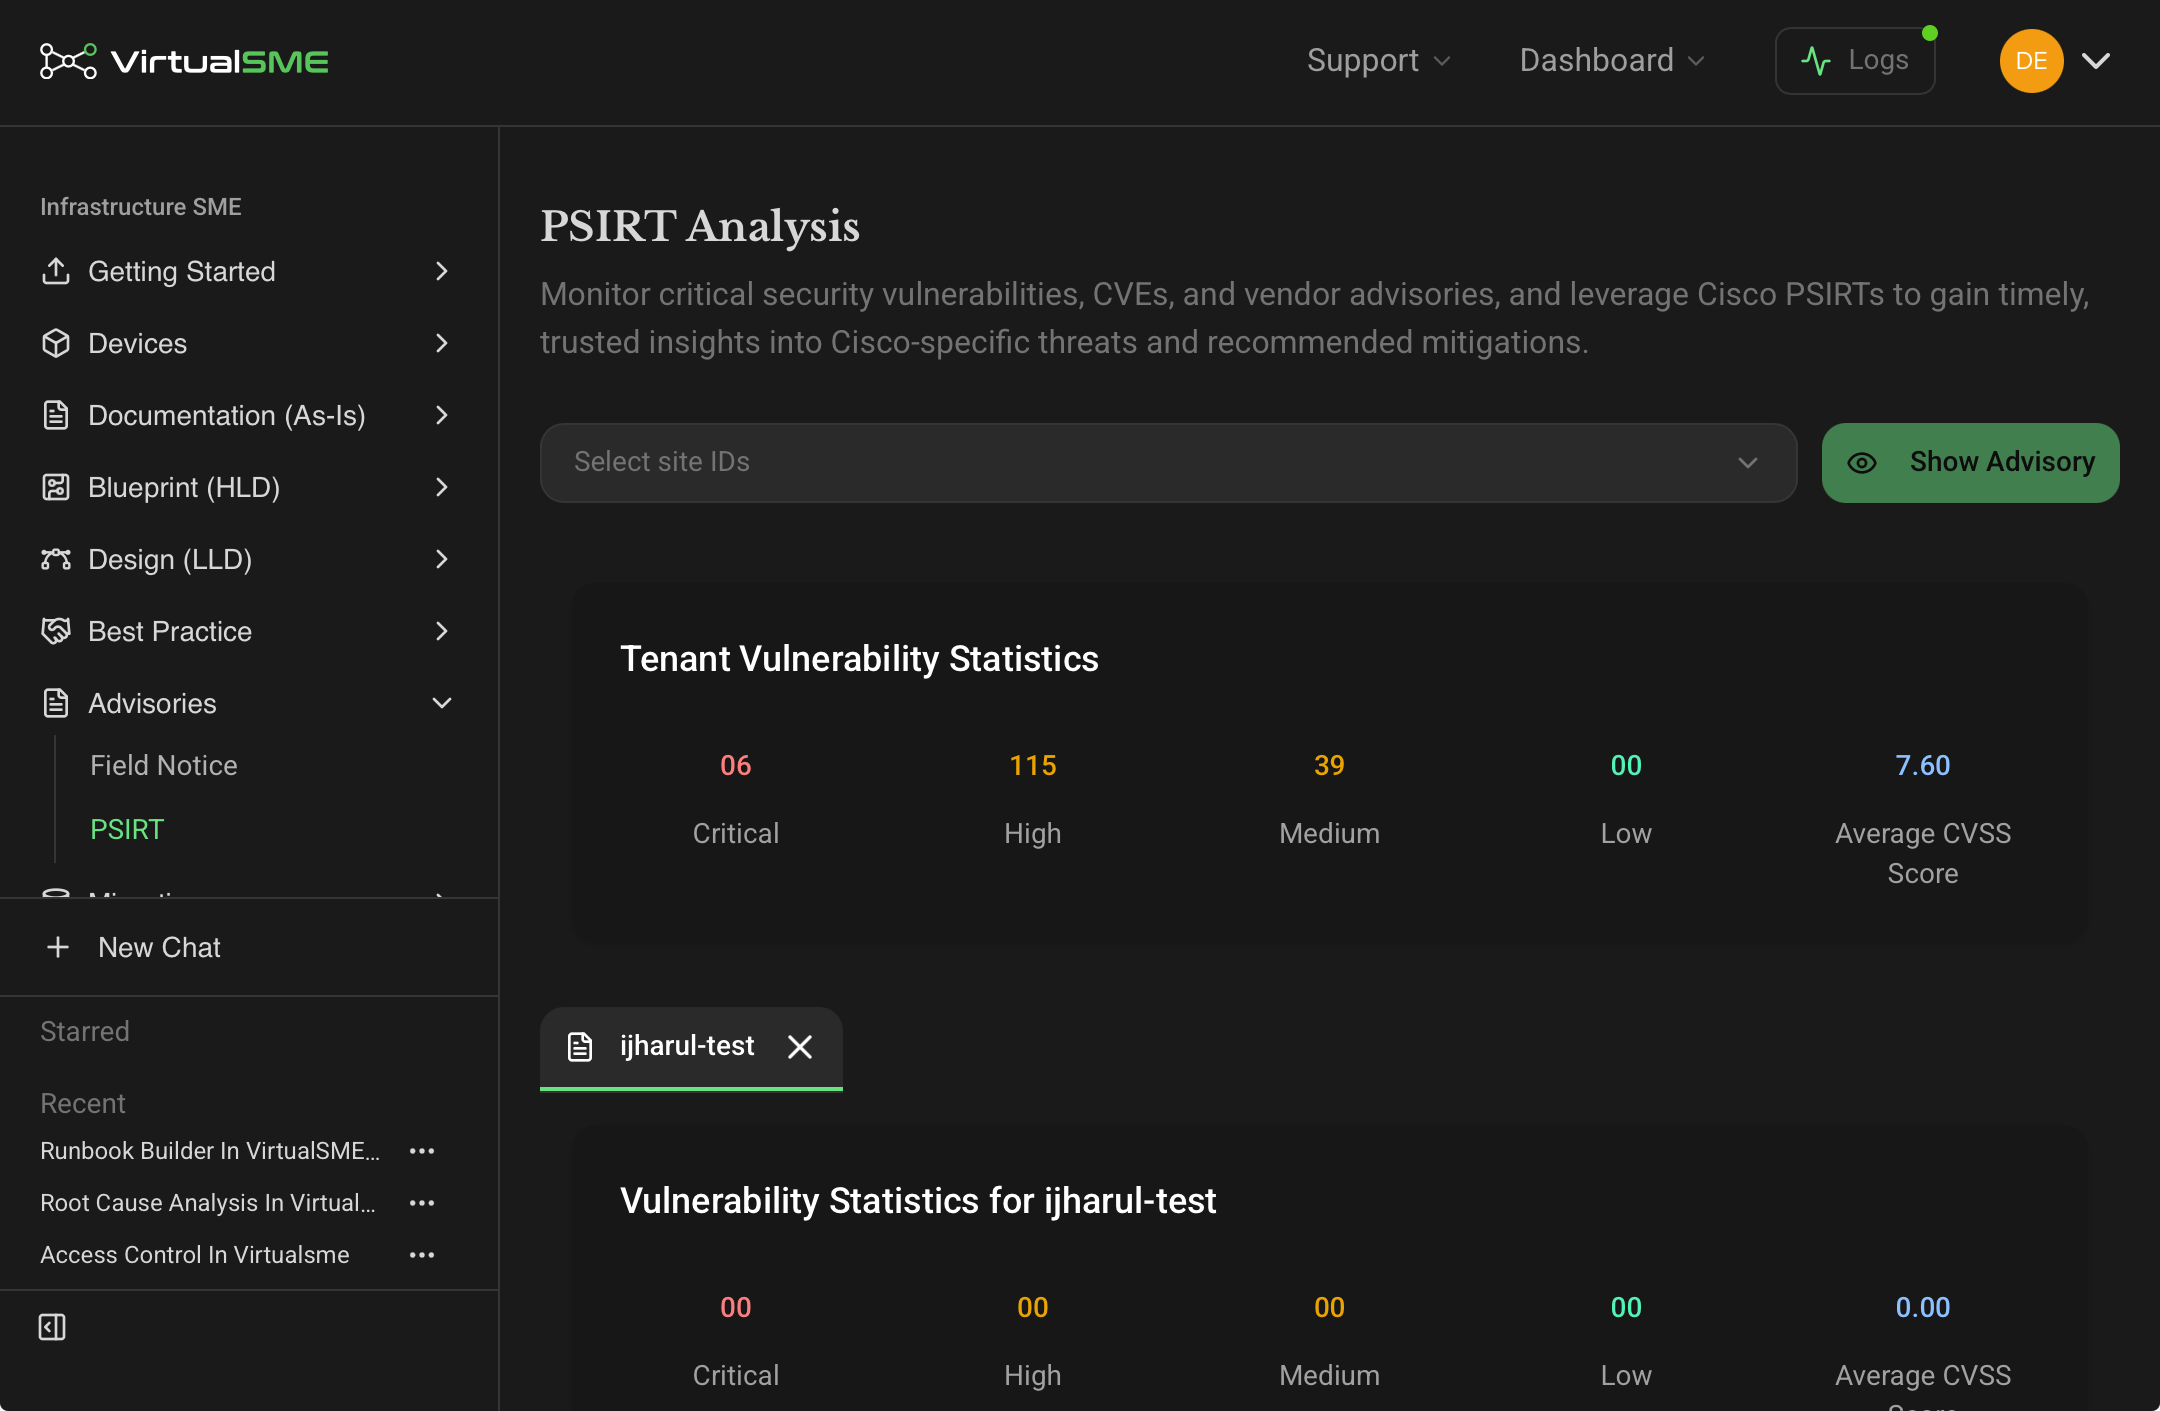Click the Starred section label
The image size is (2160, 1411).
[85, 1032]
